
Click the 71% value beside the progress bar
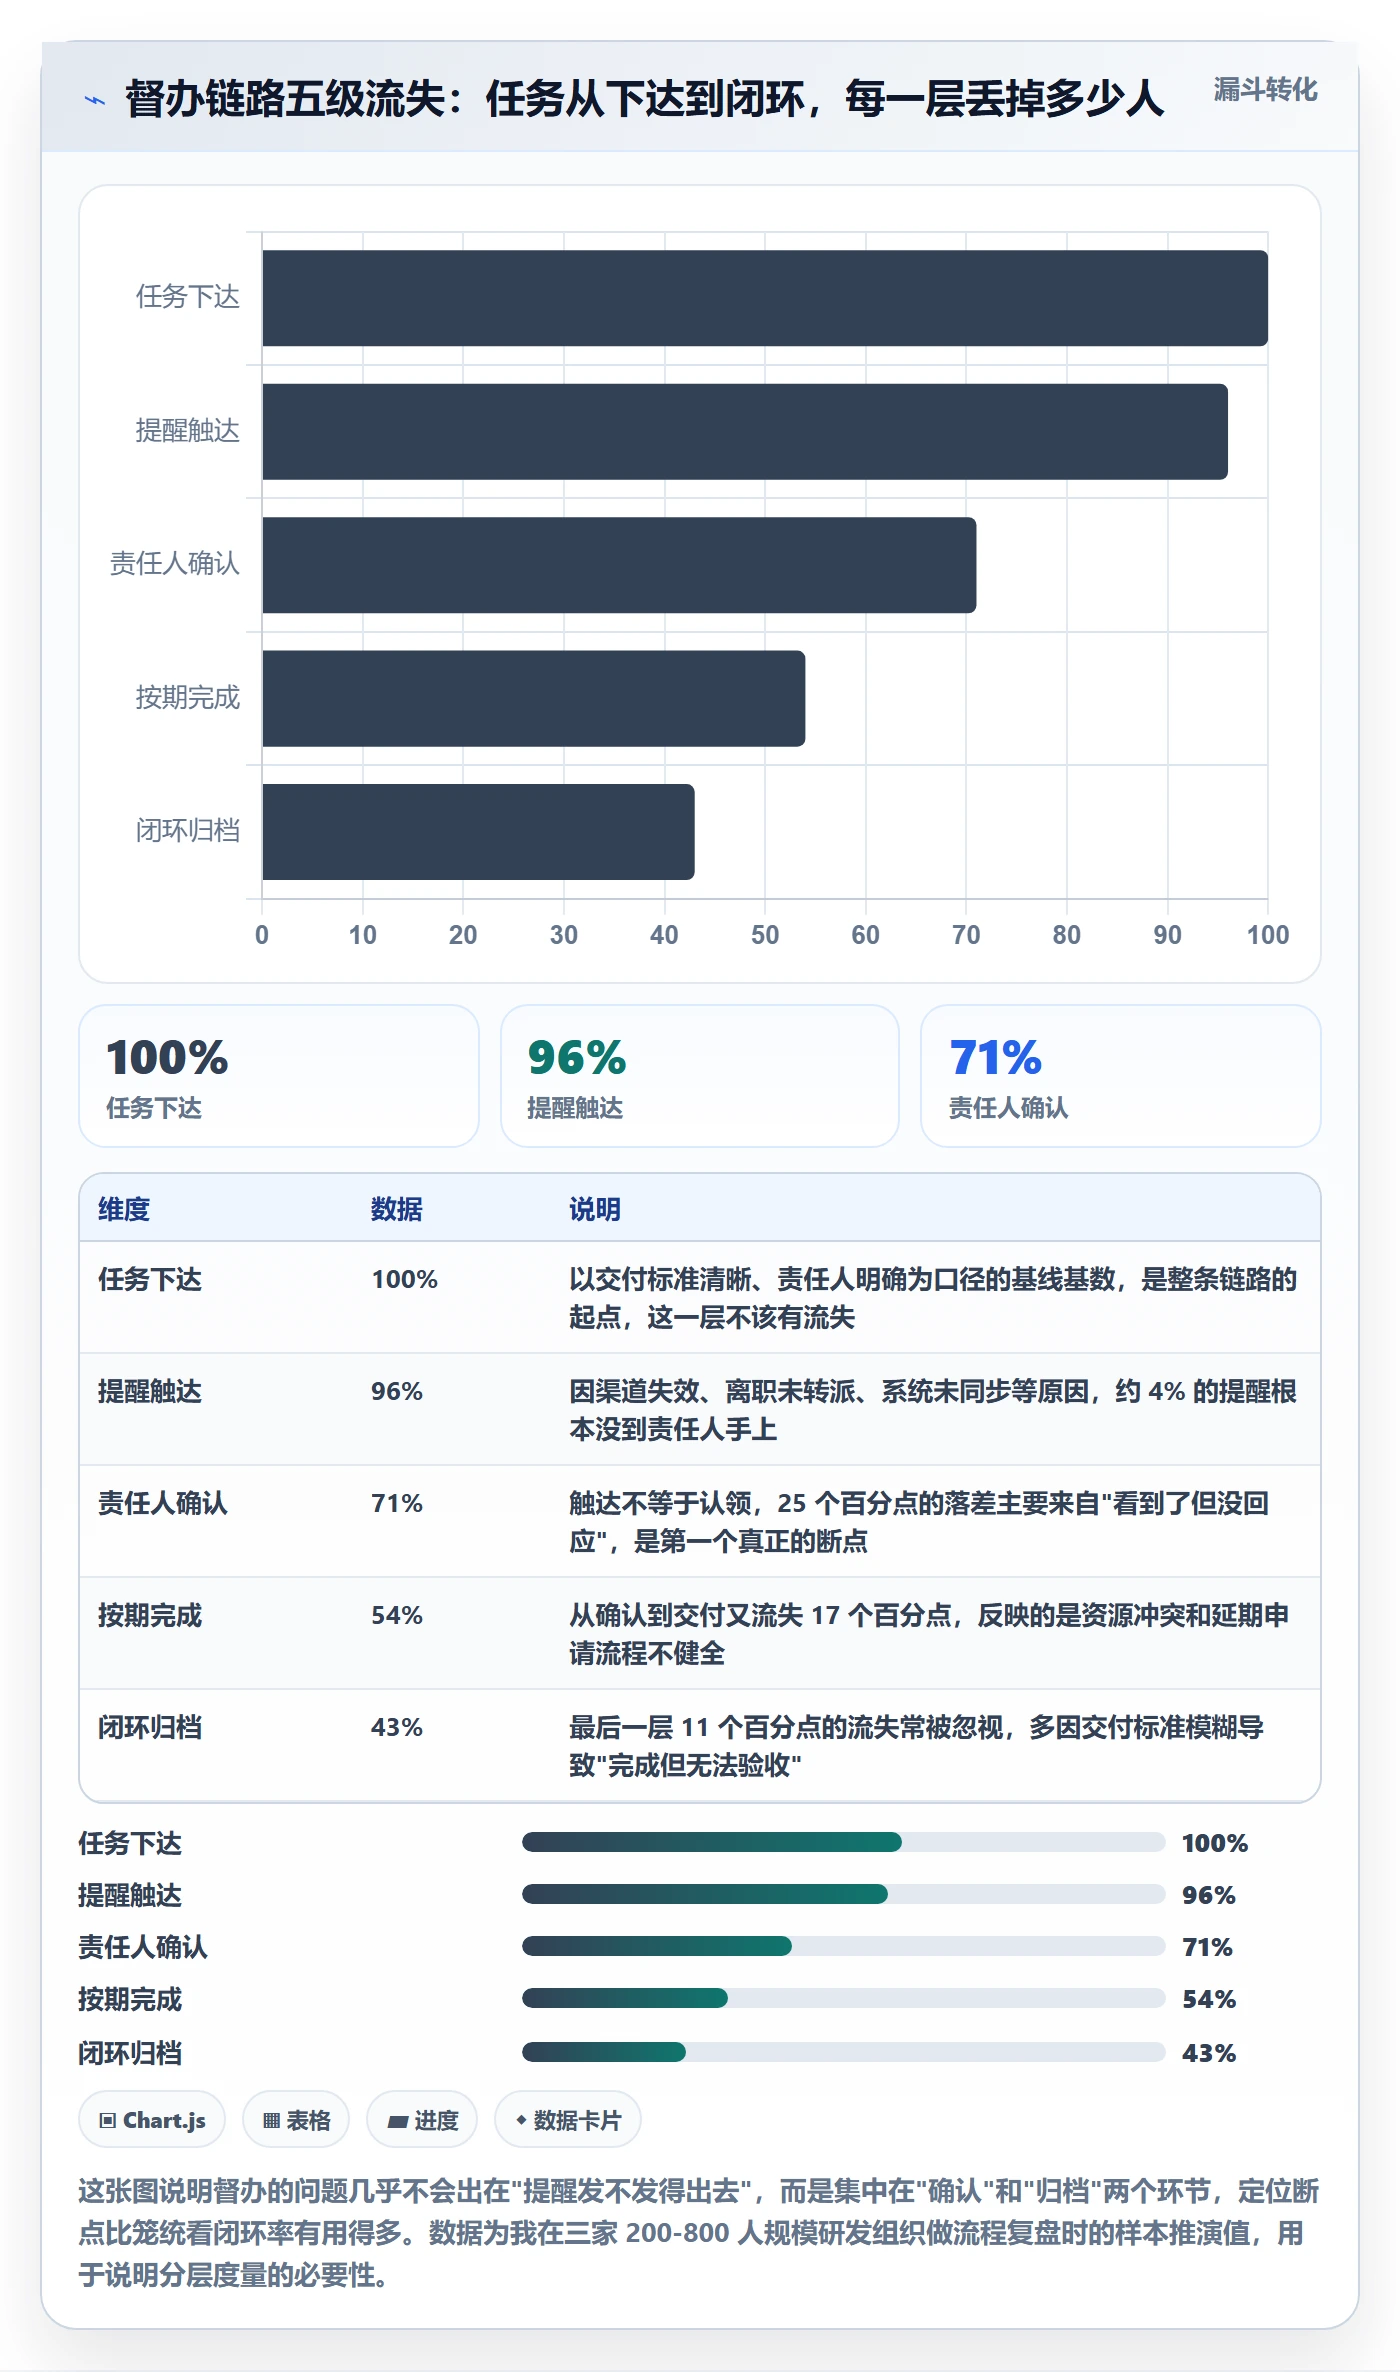[1207, 1947]
